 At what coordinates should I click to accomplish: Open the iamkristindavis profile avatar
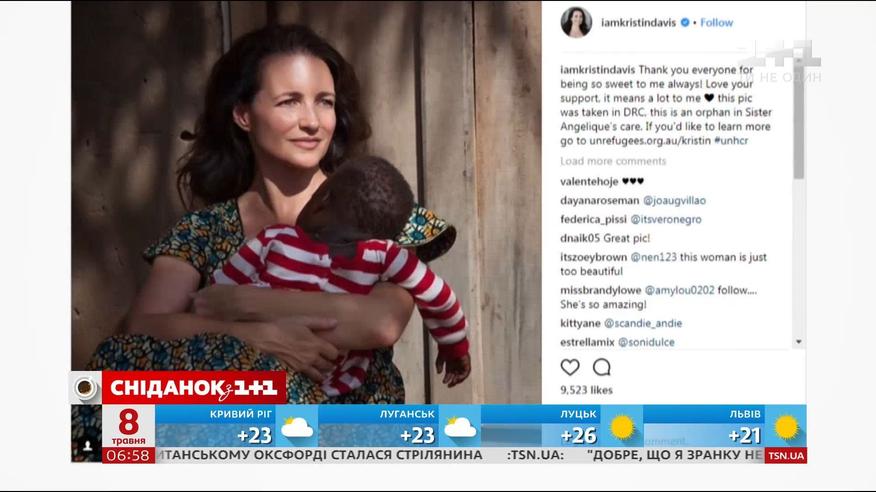point(576,22)
